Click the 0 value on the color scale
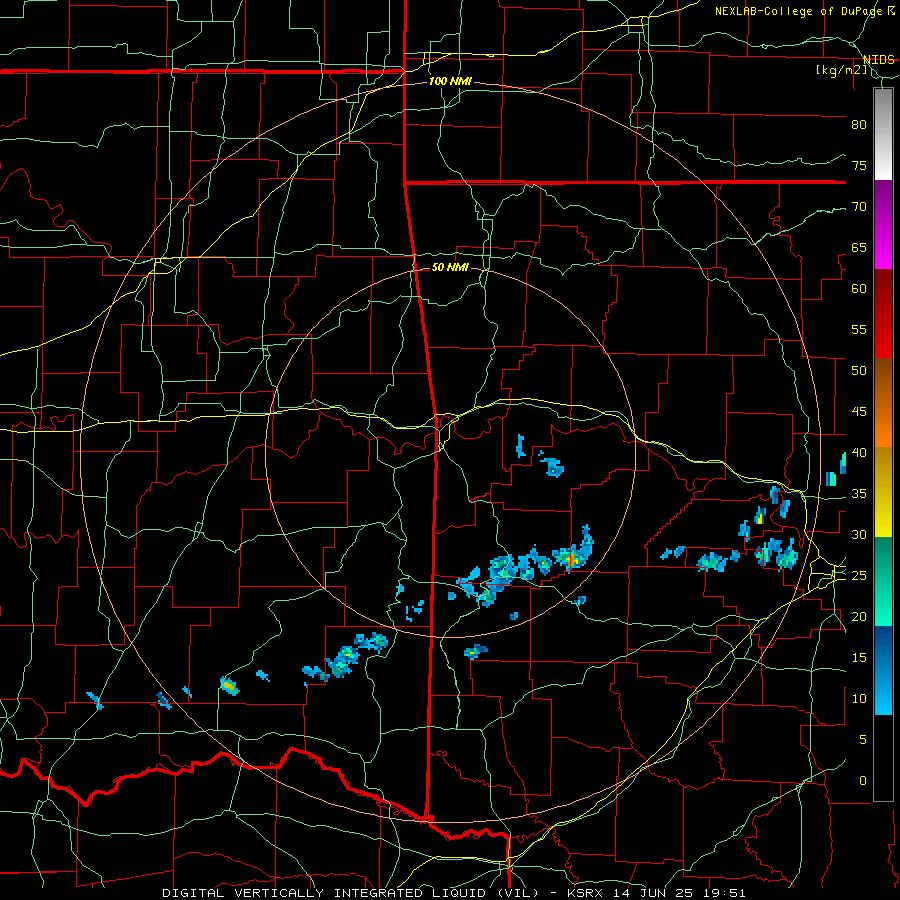Viewport: 900px width, 900px height. click(x=863, y=781)
